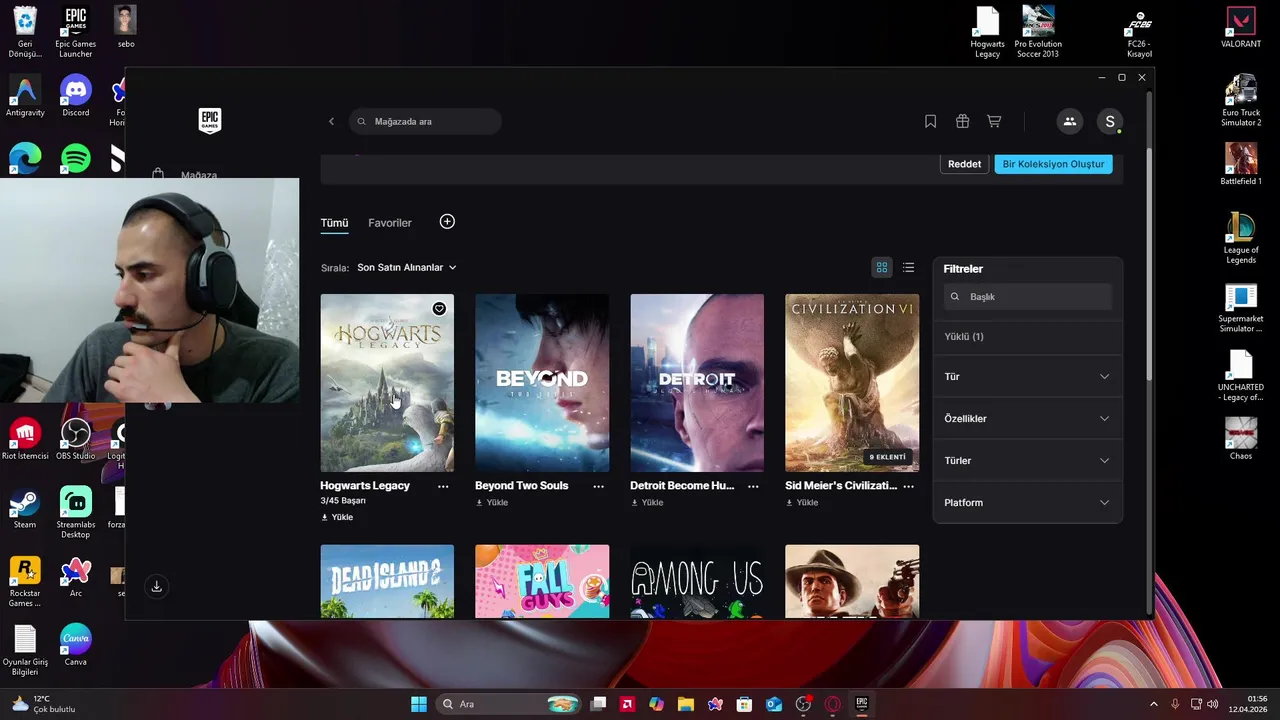Open Sid Meier's Civilization three-dot menu

pyautogui.click(x=908, y=486)
